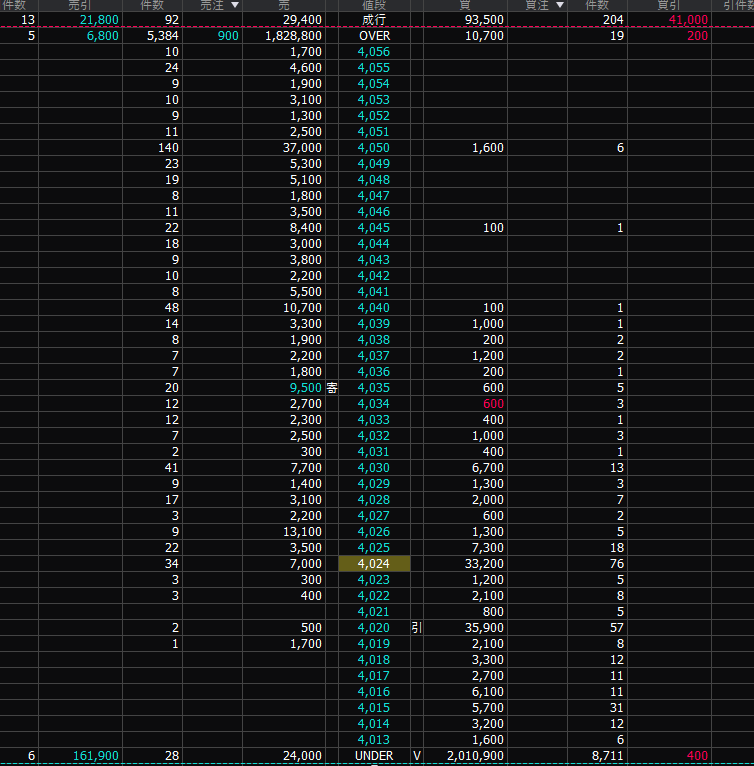
Task: Click the red 41,000 value in 成行 row
Action: [x=689, y=20]
